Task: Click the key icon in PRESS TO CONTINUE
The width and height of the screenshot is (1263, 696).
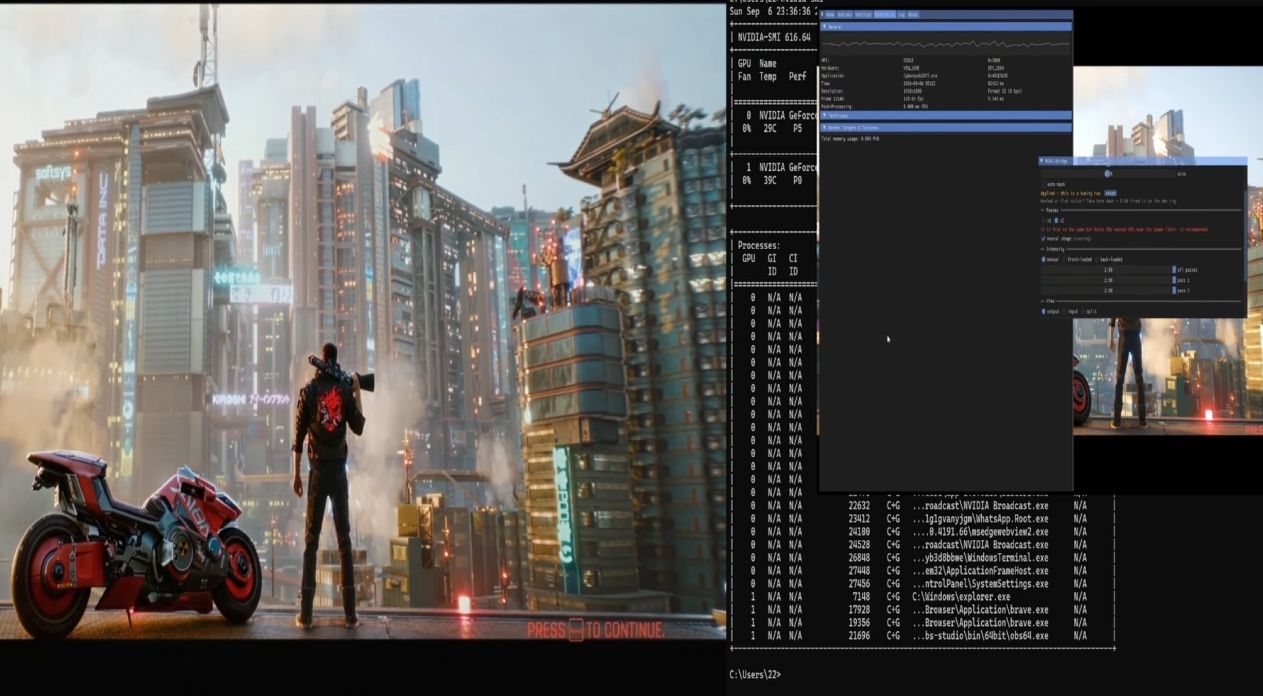Action: click(575, 630)
